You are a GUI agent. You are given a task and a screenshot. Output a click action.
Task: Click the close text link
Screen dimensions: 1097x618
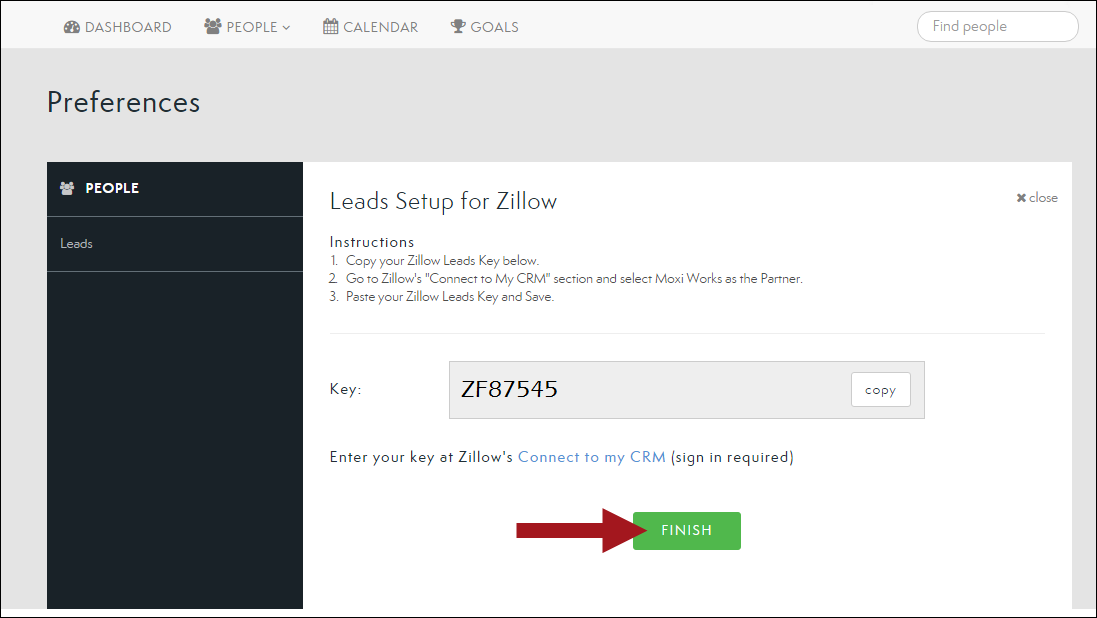[1043, 198]
